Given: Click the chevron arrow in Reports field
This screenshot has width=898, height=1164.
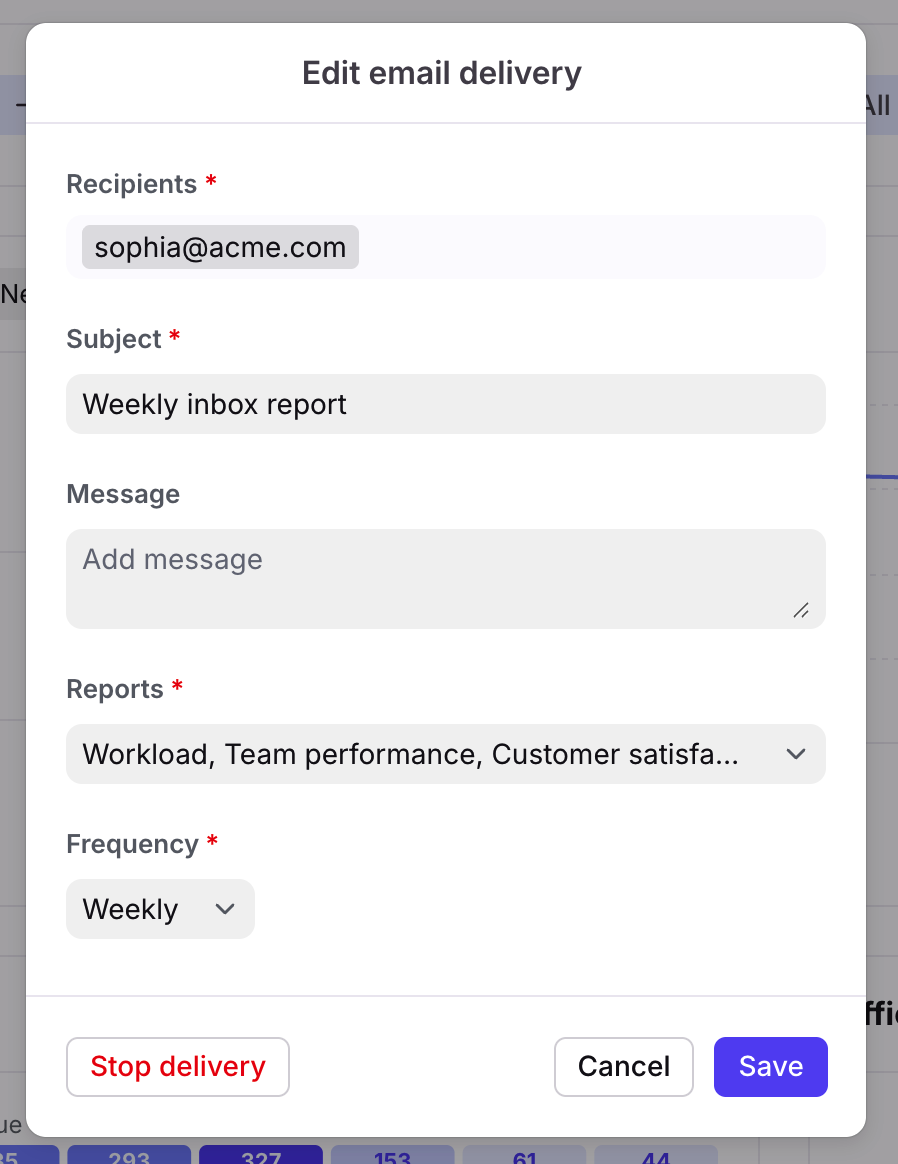Looking at the screenshot, I should pyautogui.click(x=796, y=754).
